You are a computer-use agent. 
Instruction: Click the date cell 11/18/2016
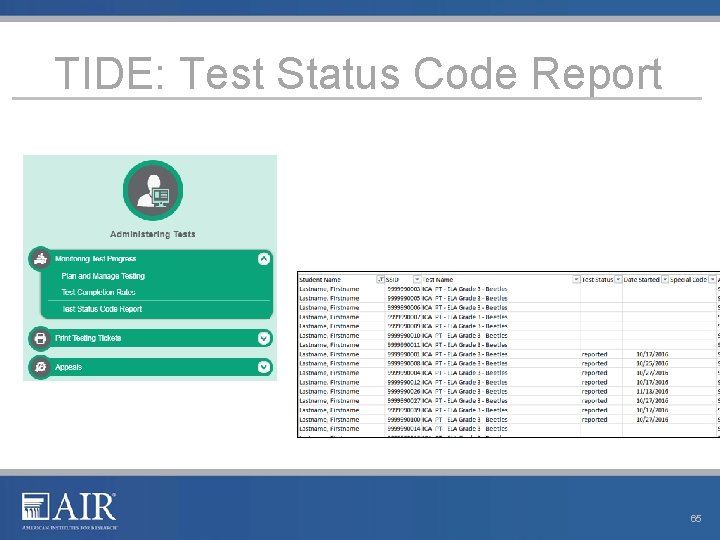point(652,392)
